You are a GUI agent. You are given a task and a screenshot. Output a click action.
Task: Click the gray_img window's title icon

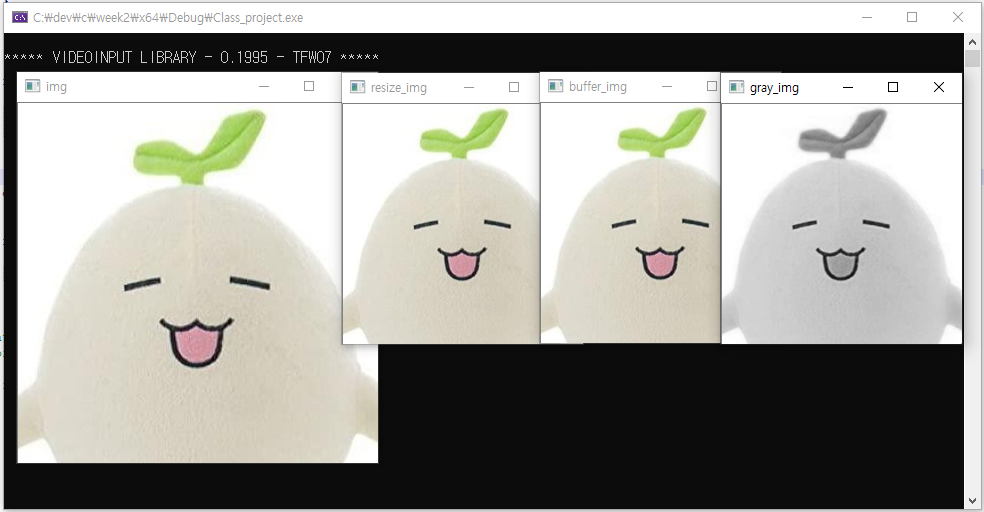tap(737, 87)
